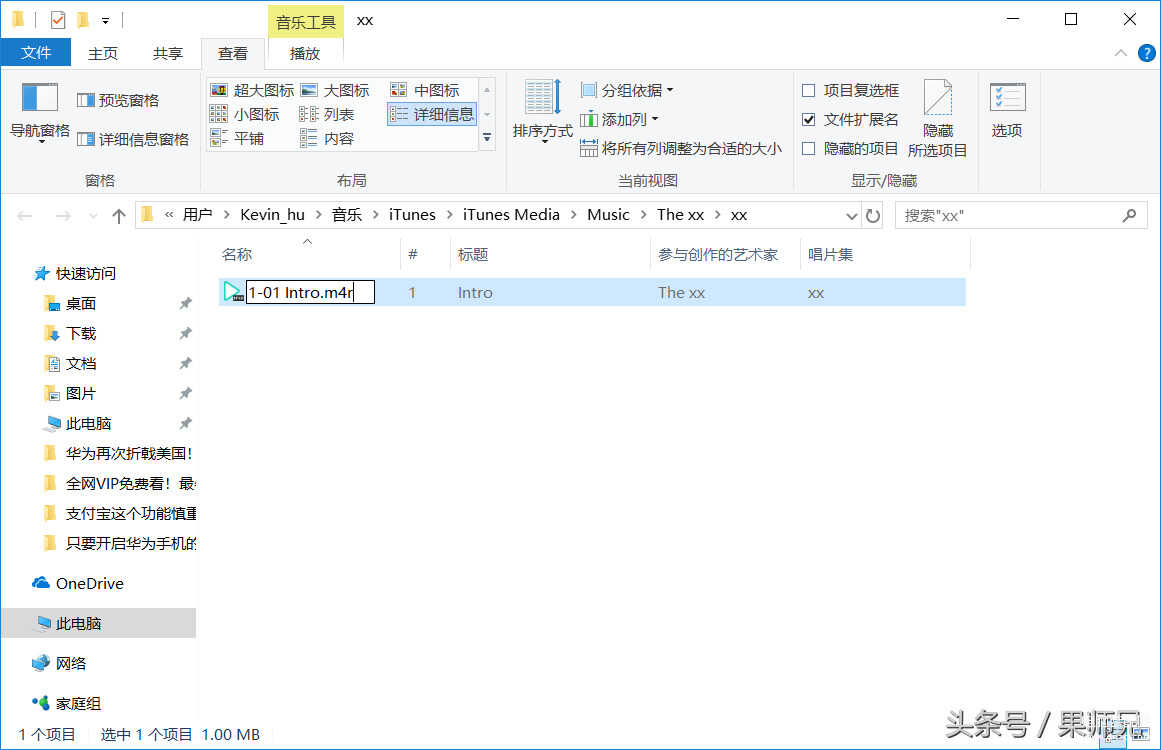Image resolution: width=1161 pixels, height=750 pixels.
Task: Size all columns to fit
Action: [680, 148]
